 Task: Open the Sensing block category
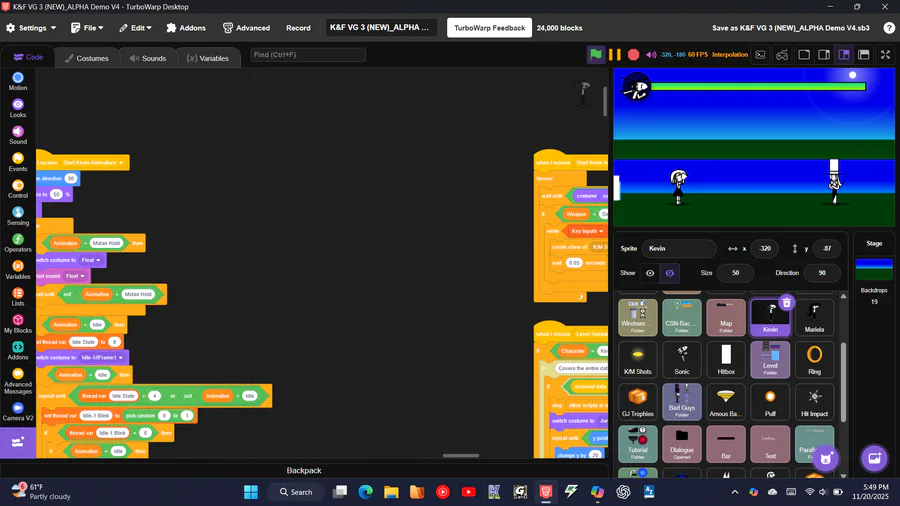tap(18, 216)
